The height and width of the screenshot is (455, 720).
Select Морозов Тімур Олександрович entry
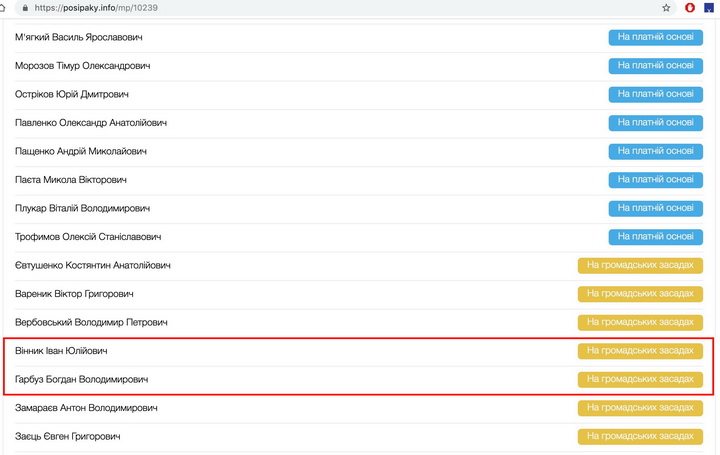(83, 65)
